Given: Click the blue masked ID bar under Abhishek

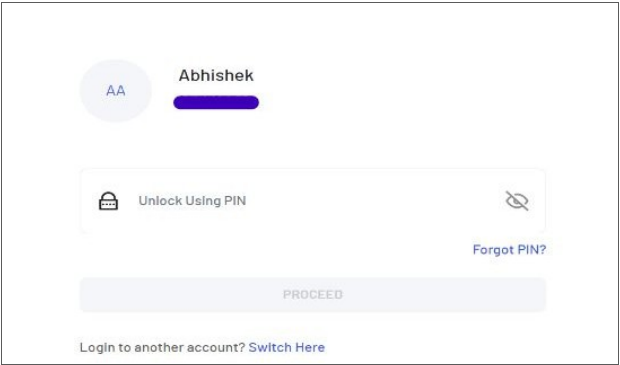Looking at the screenshot, I should pyautogui.click(x=216, y=102).
